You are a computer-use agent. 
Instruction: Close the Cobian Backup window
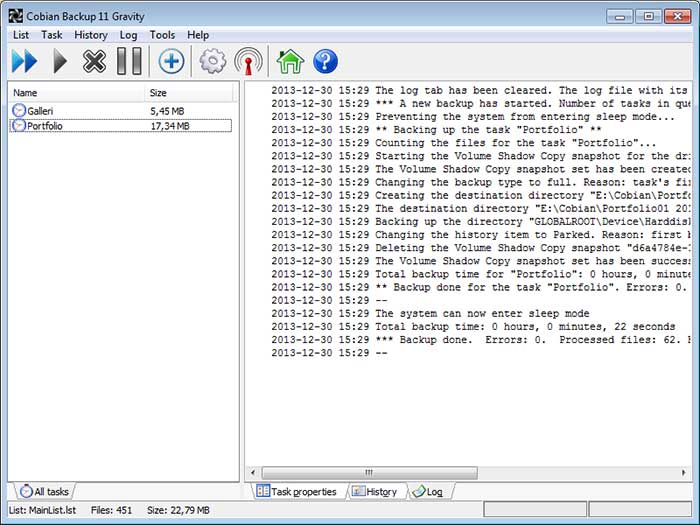click(678, 17)
